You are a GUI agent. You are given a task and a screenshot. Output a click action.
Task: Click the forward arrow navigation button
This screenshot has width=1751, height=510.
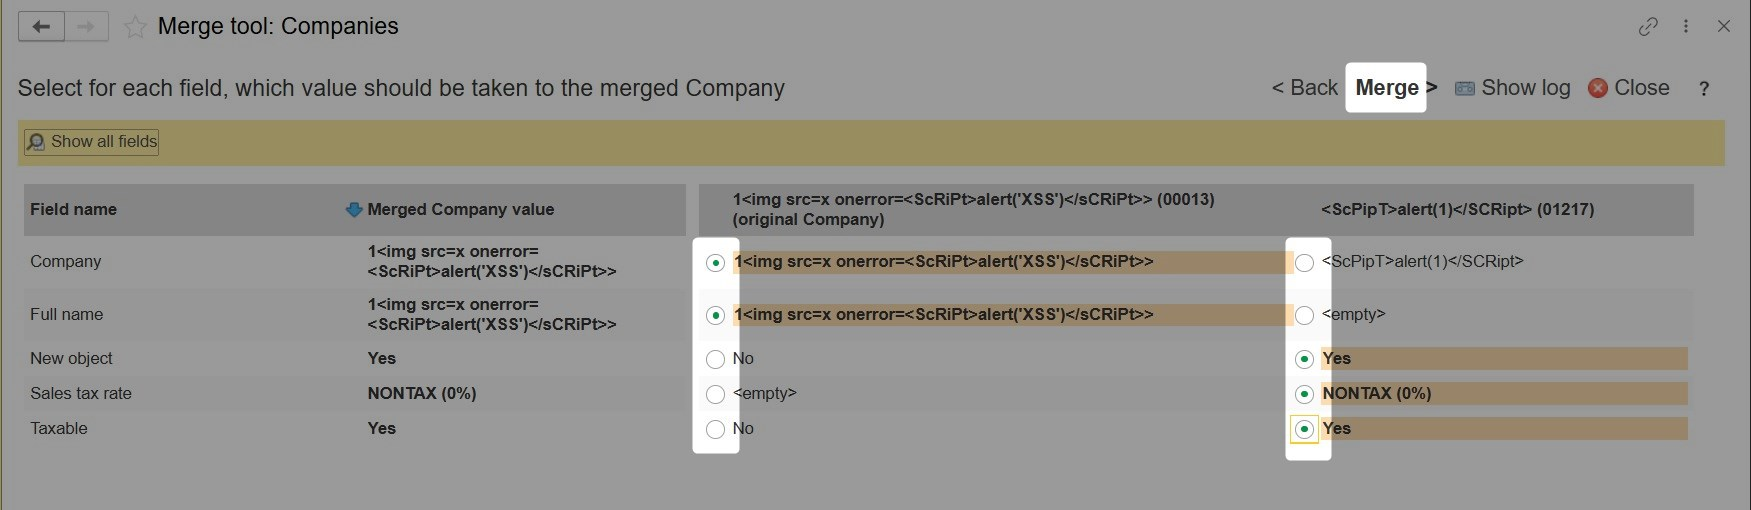tap(87, 27)
